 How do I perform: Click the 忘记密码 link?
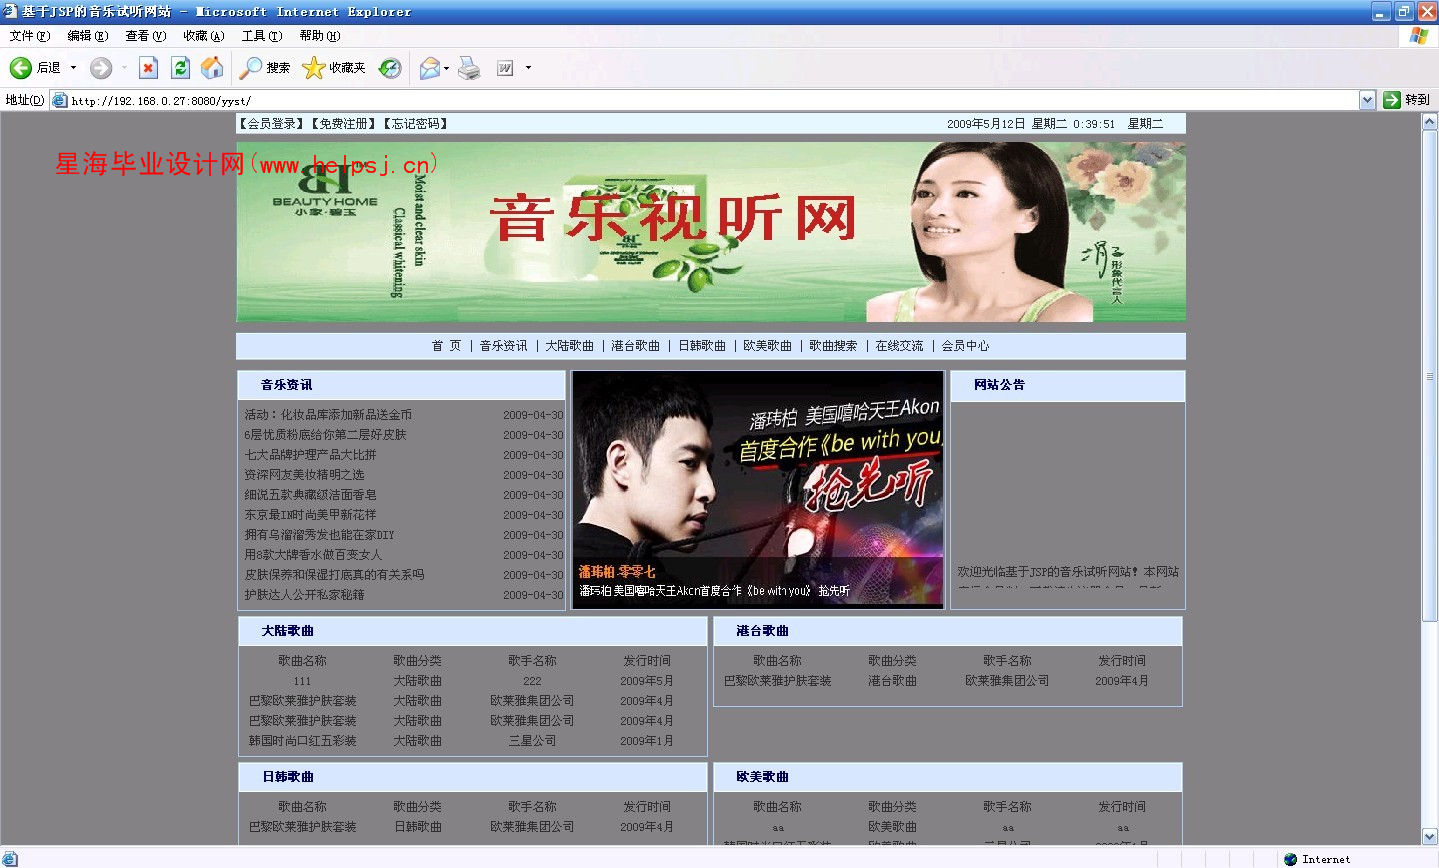point(416,124)
